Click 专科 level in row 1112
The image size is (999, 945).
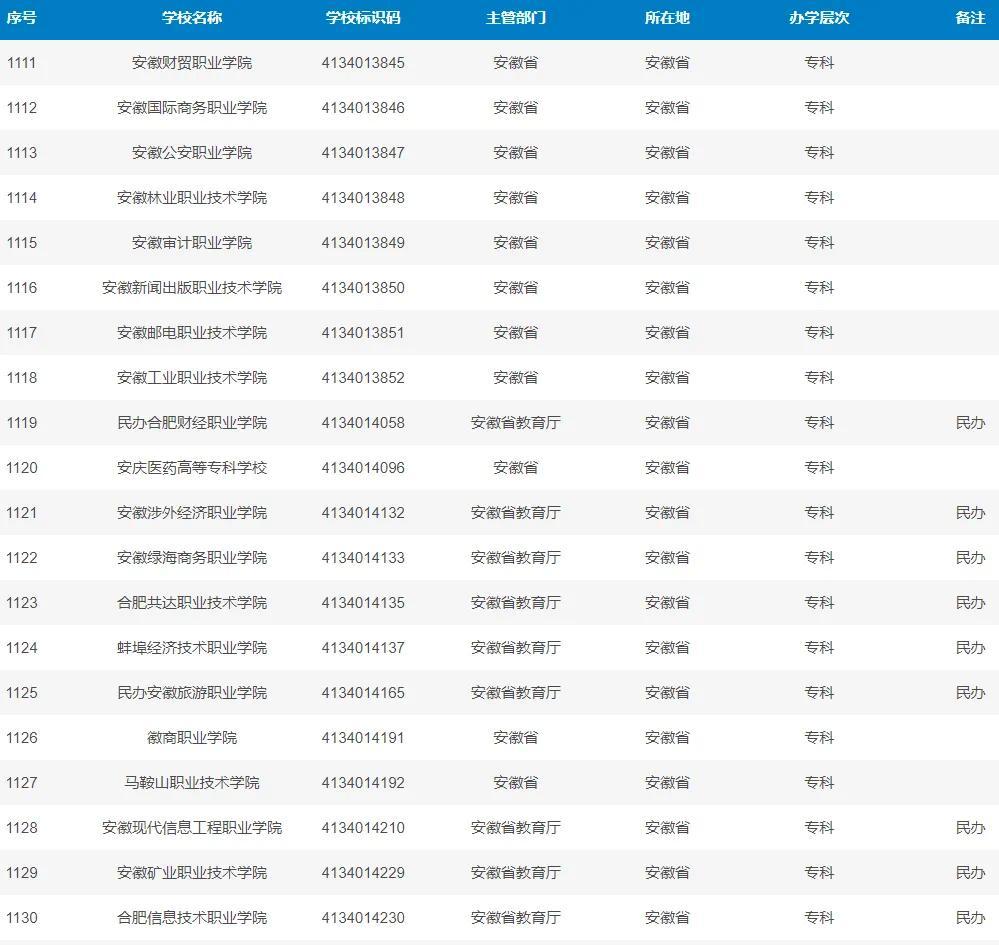coord(819,108)
